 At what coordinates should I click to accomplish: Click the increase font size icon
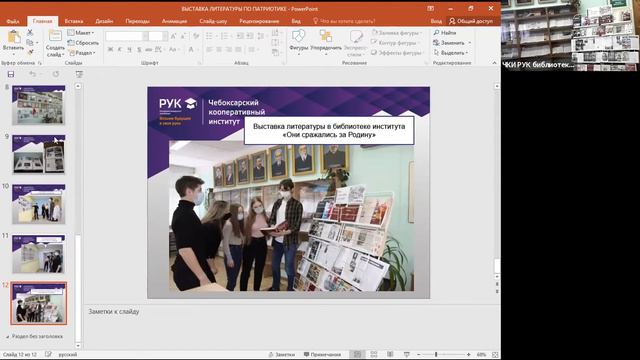173,36
